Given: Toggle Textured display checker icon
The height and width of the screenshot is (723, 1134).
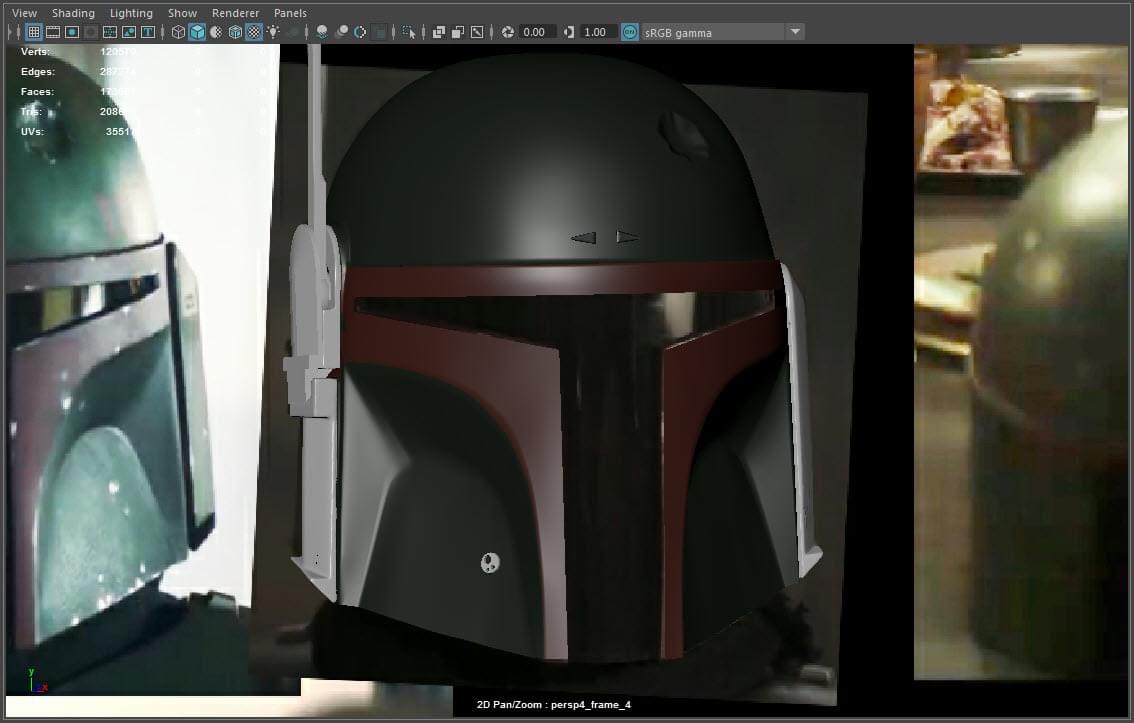Looking at the screenshot, I should tap(254, 32).
